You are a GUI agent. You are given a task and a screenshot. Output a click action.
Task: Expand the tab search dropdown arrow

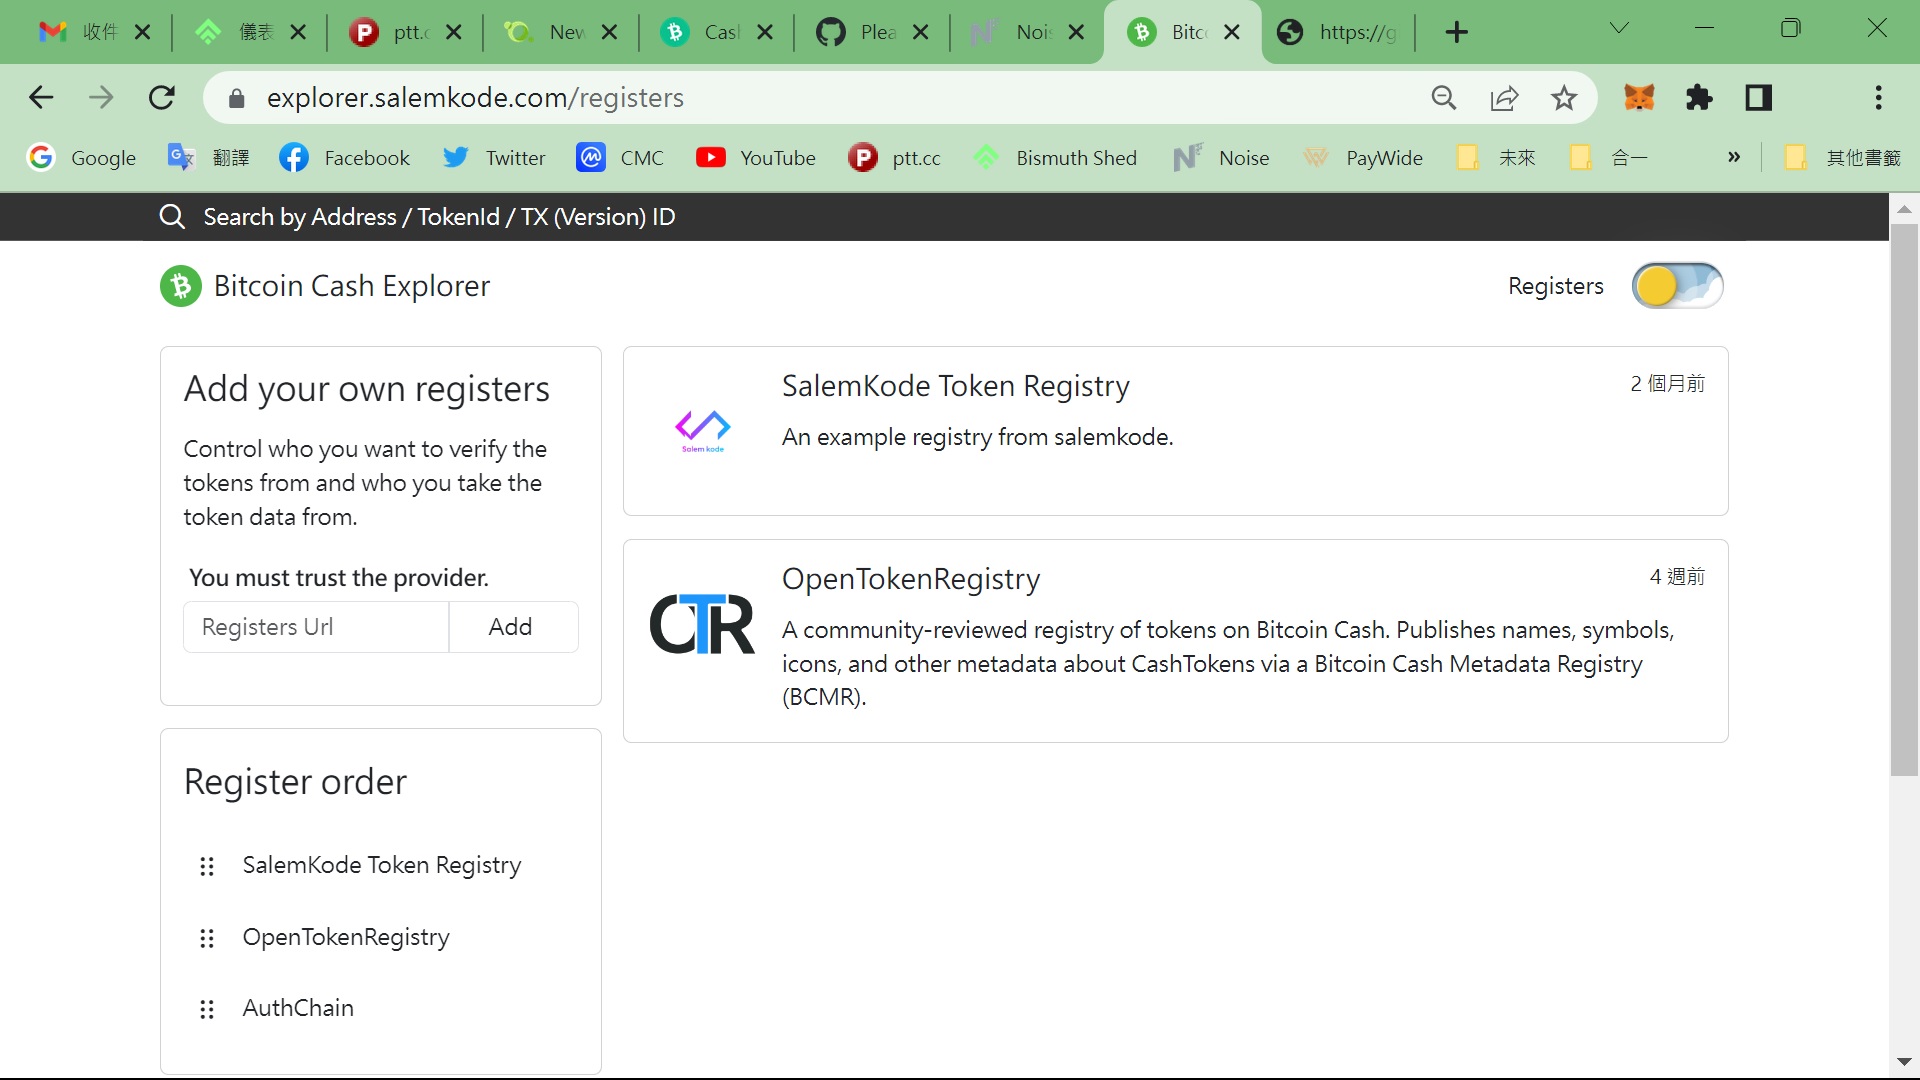tap(1619, 29)
